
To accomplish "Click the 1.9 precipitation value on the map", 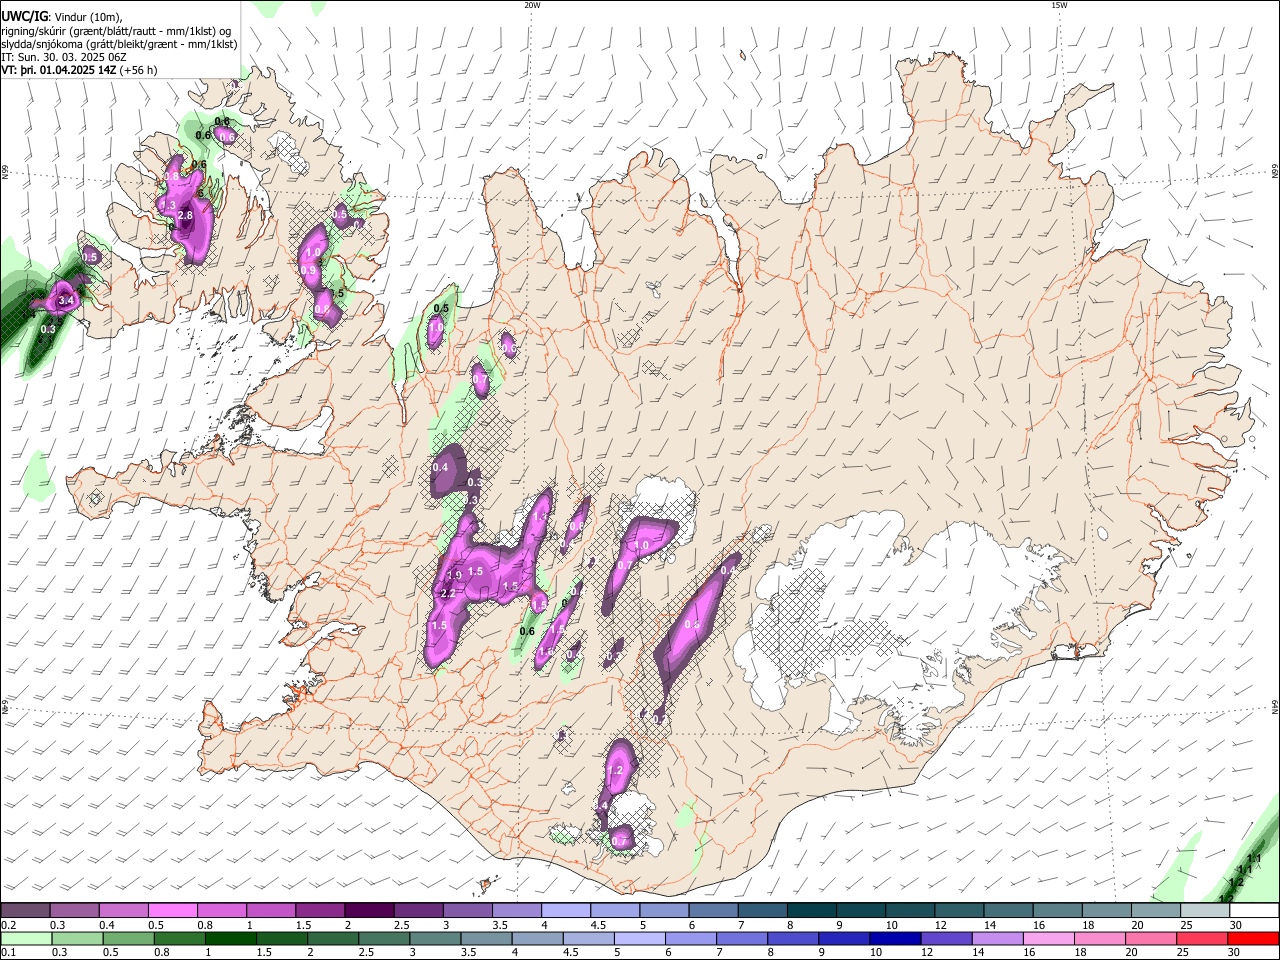I will [454, 575].
